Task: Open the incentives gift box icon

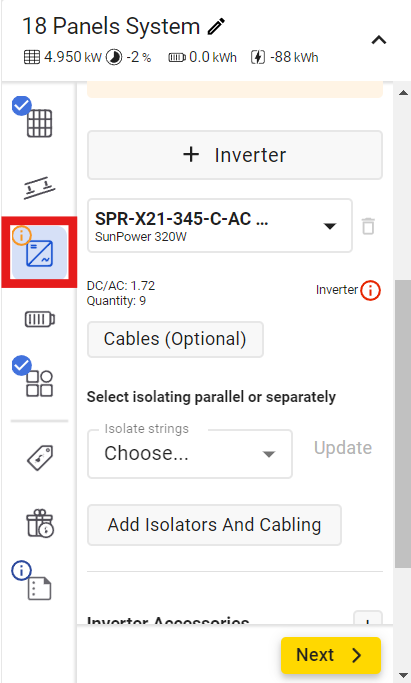Action: point(40,523)
